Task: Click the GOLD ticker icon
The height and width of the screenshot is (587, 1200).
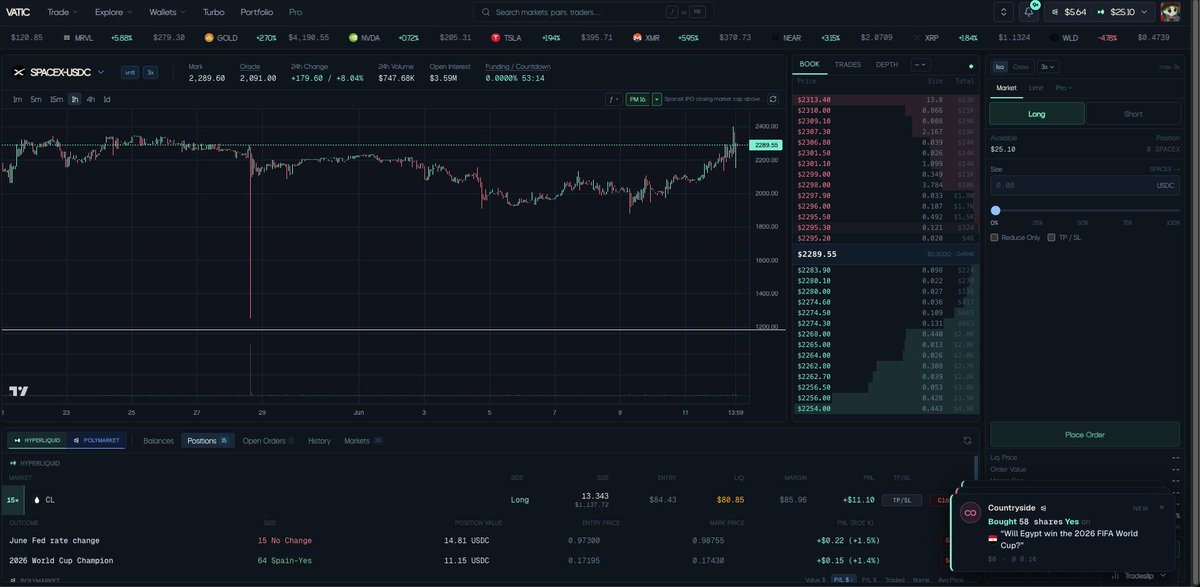Action: [210, 37]
